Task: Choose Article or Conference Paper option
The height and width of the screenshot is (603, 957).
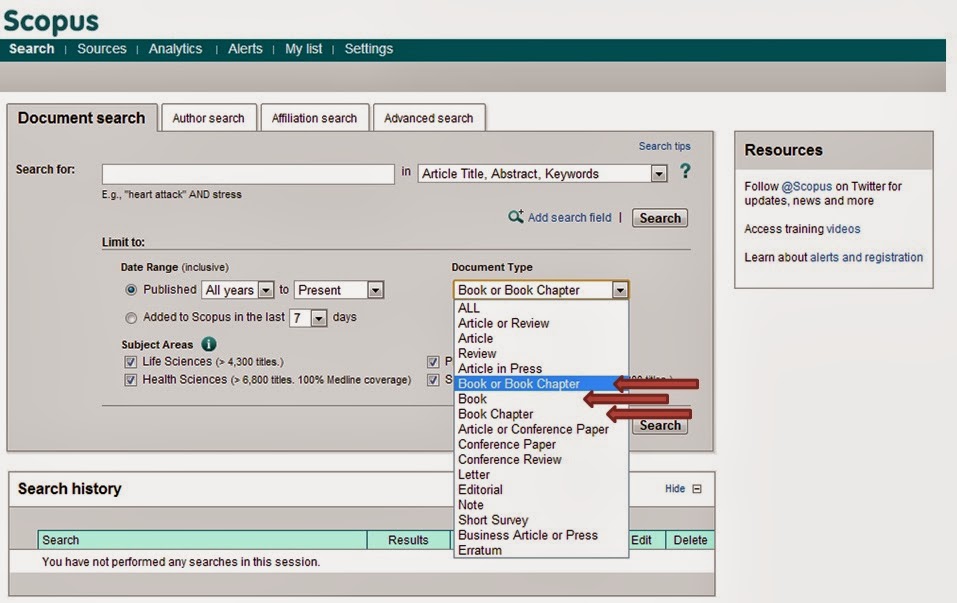Action: point(541,429)
